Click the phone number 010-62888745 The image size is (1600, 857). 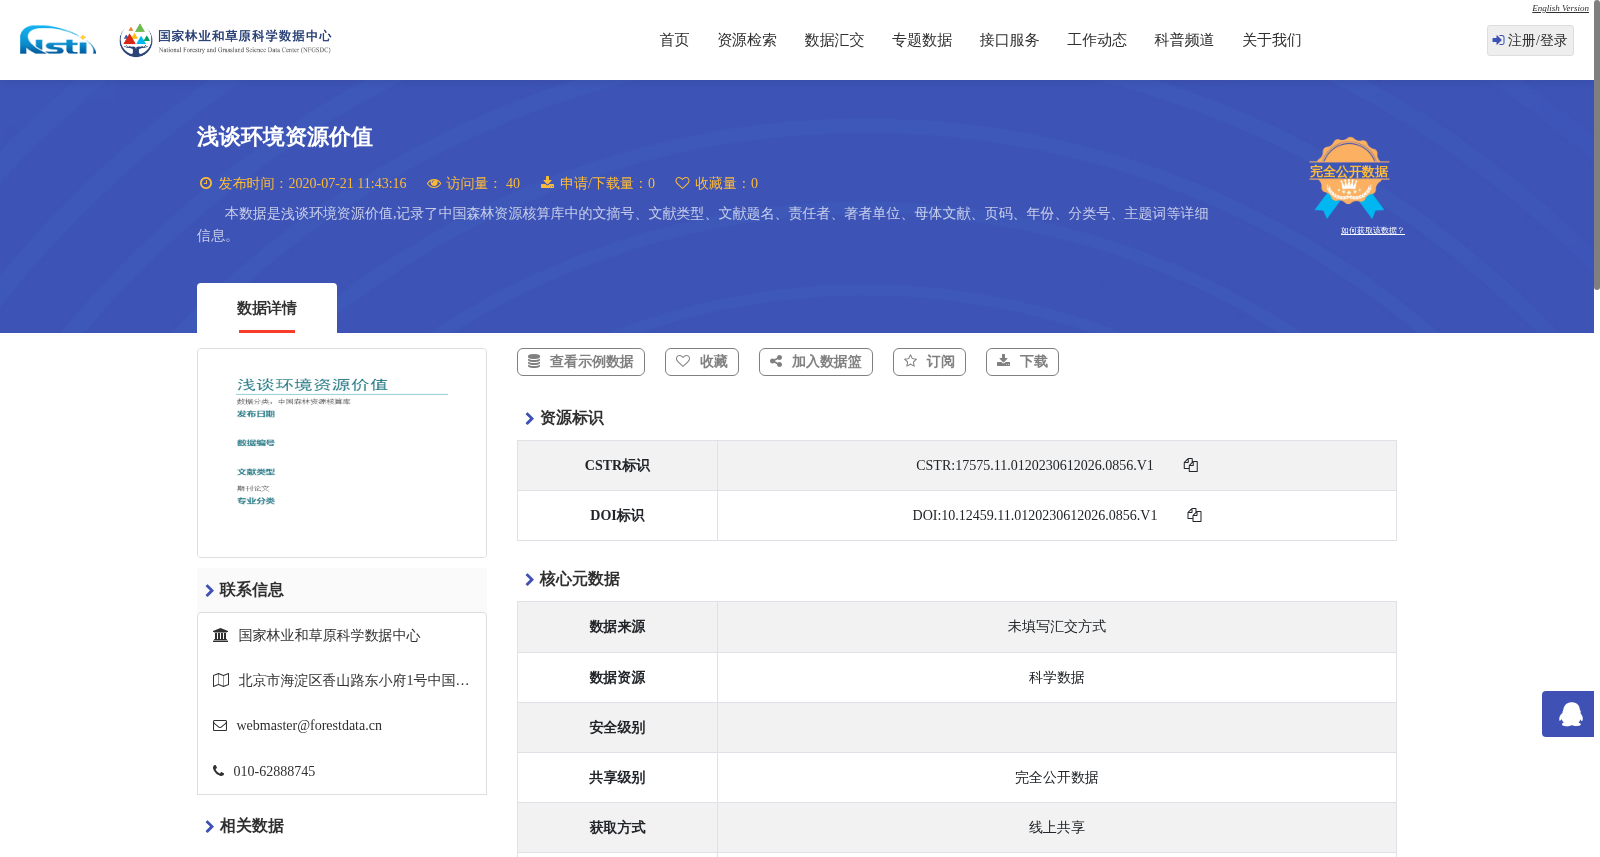274,771
